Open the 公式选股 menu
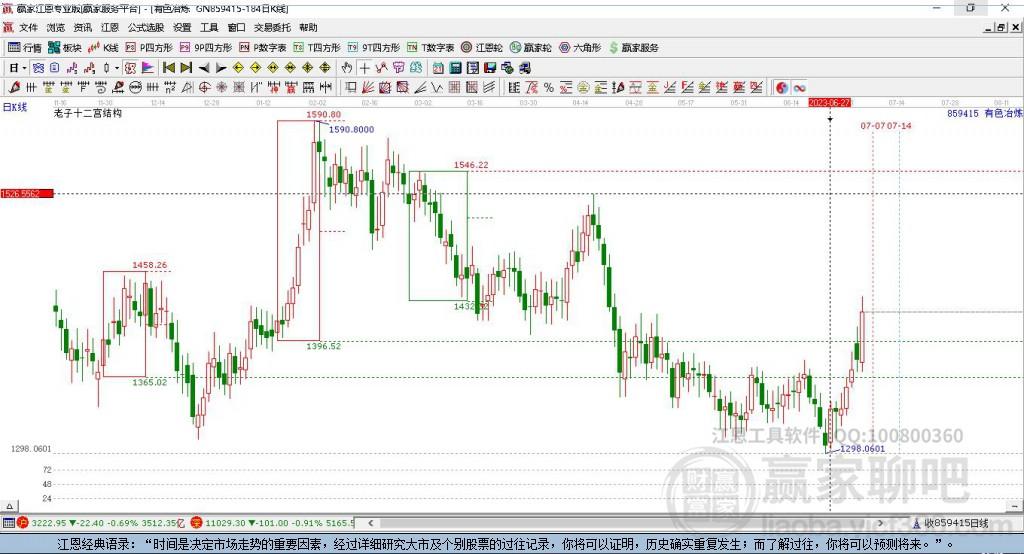Screen dimensions: 1024x554 pyautogui.click(x=145, y=27)
